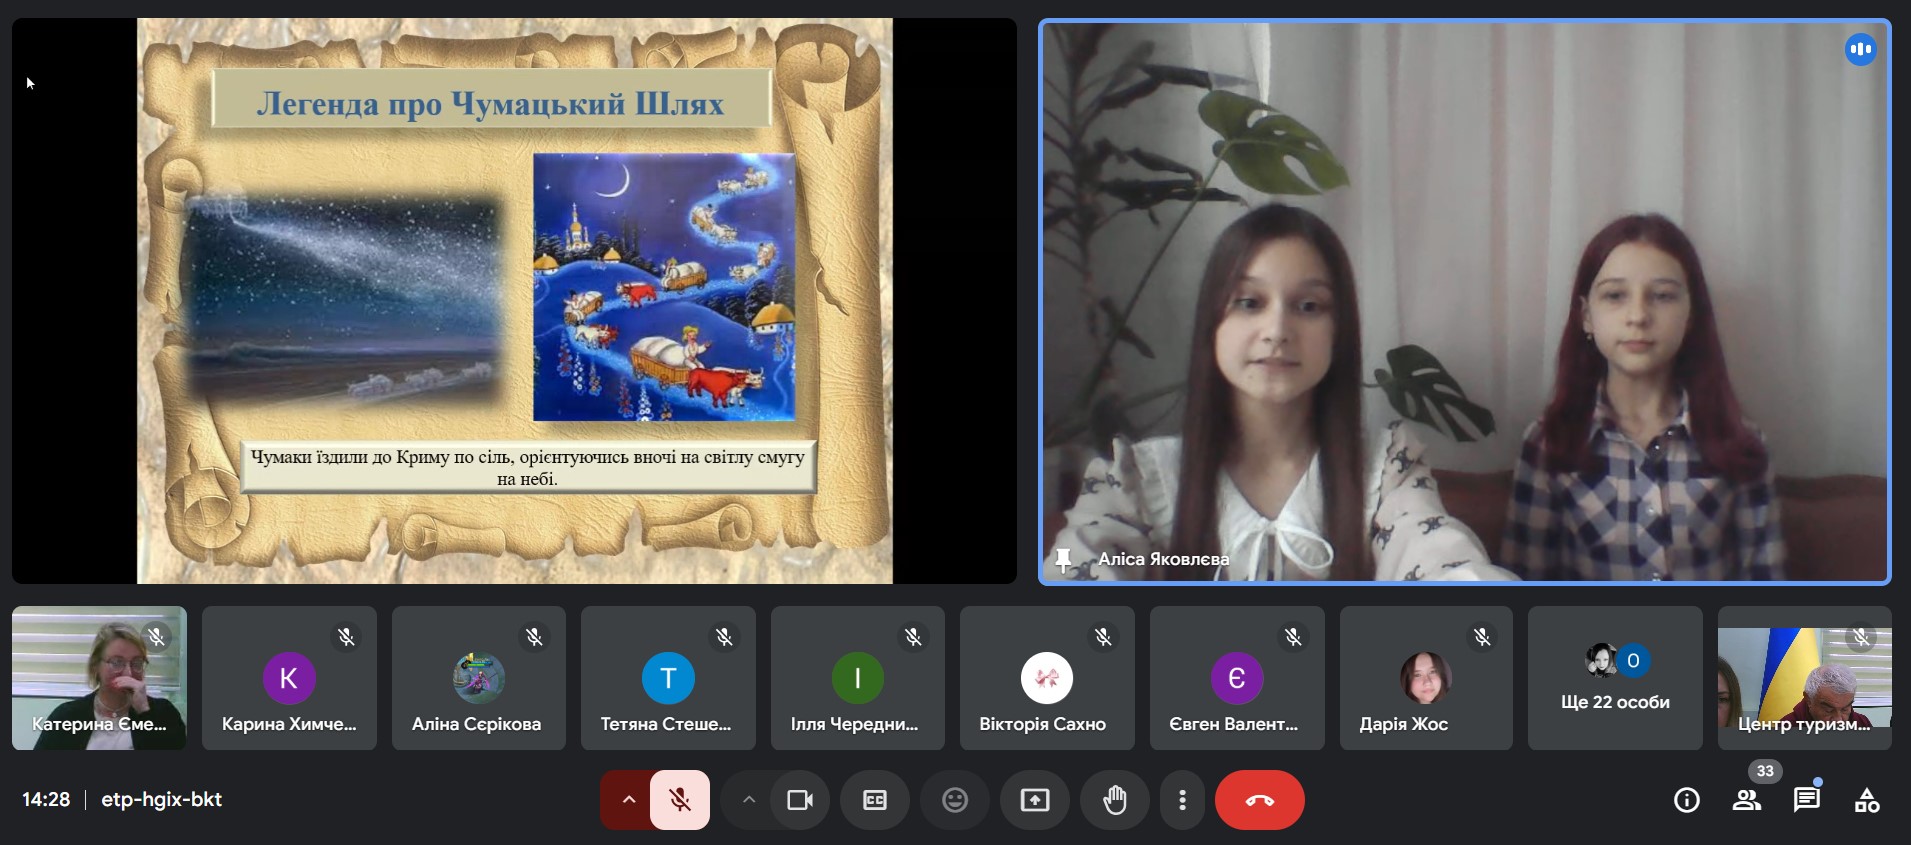Screen dimensions: 1911x845
Task: Open the activities panel
Action: tap(1866, 800)
